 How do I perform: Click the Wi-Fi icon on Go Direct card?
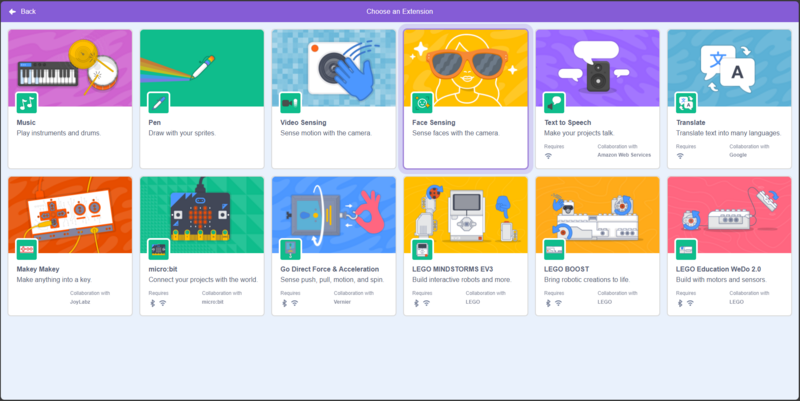[294, 303]
